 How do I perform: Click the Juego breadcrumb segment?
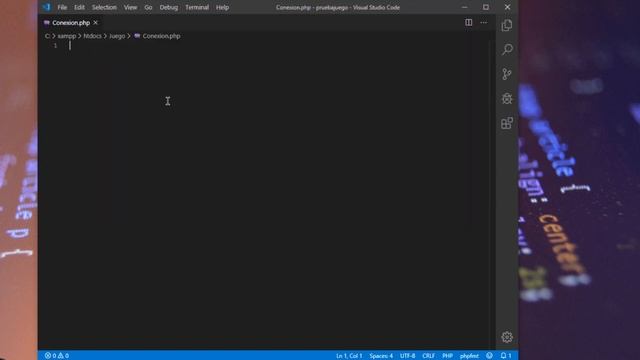(117, 36)
